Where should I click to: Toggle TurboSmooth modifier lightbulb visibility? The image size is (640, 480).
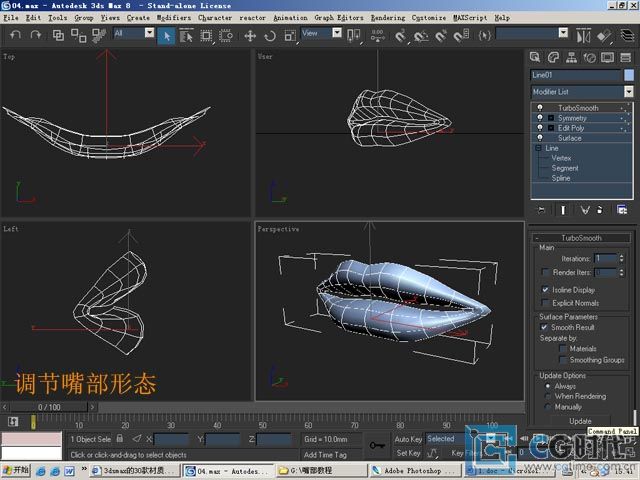(540, 108)
